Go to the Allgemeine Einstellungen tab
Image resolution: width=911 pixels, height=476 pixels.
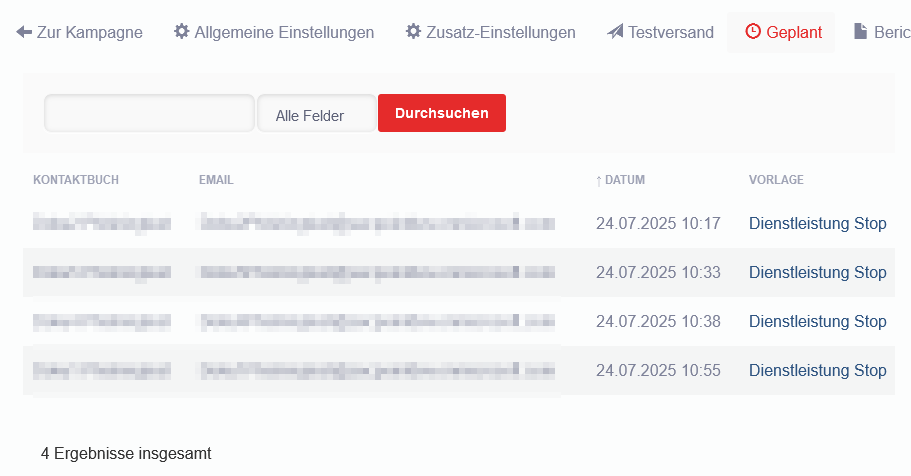point(284,32)
